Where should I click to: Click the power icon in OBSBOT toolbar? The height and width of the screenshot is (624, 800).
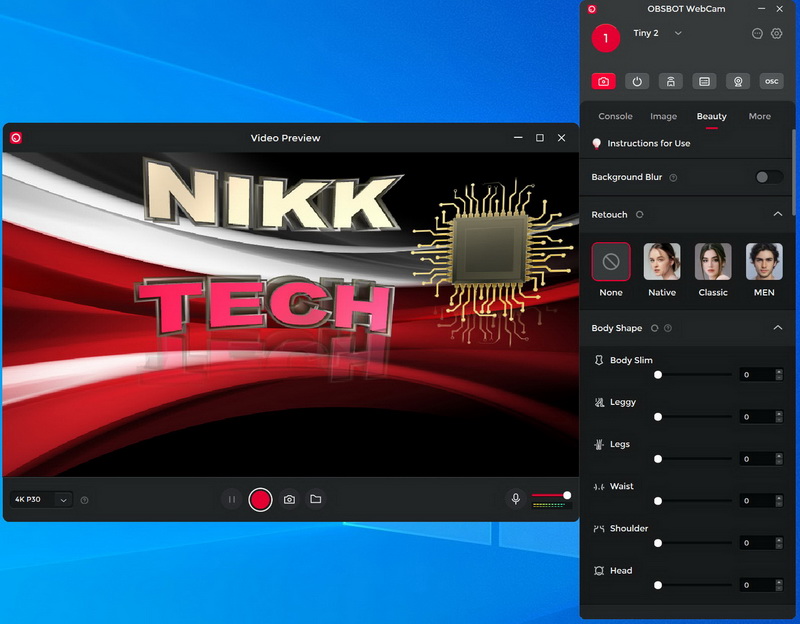tap(637, 82)
